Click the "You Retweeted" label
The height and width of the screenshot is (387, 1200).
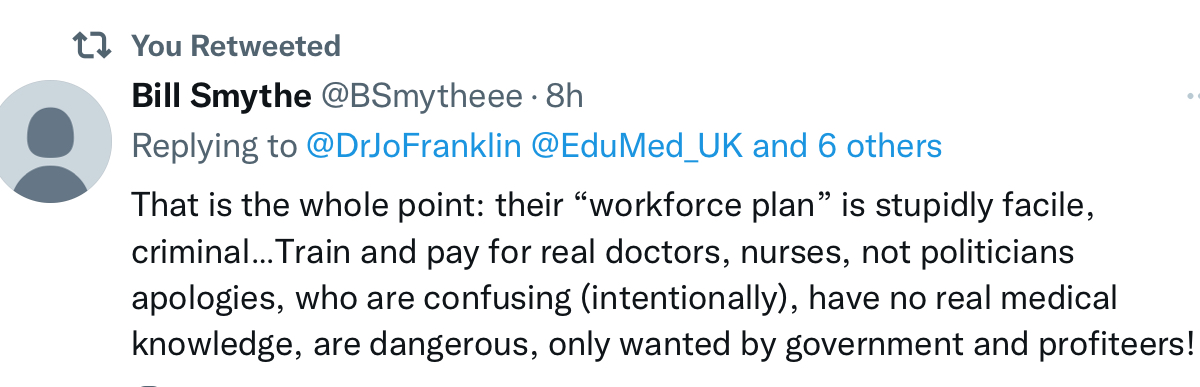pos(236,45)
